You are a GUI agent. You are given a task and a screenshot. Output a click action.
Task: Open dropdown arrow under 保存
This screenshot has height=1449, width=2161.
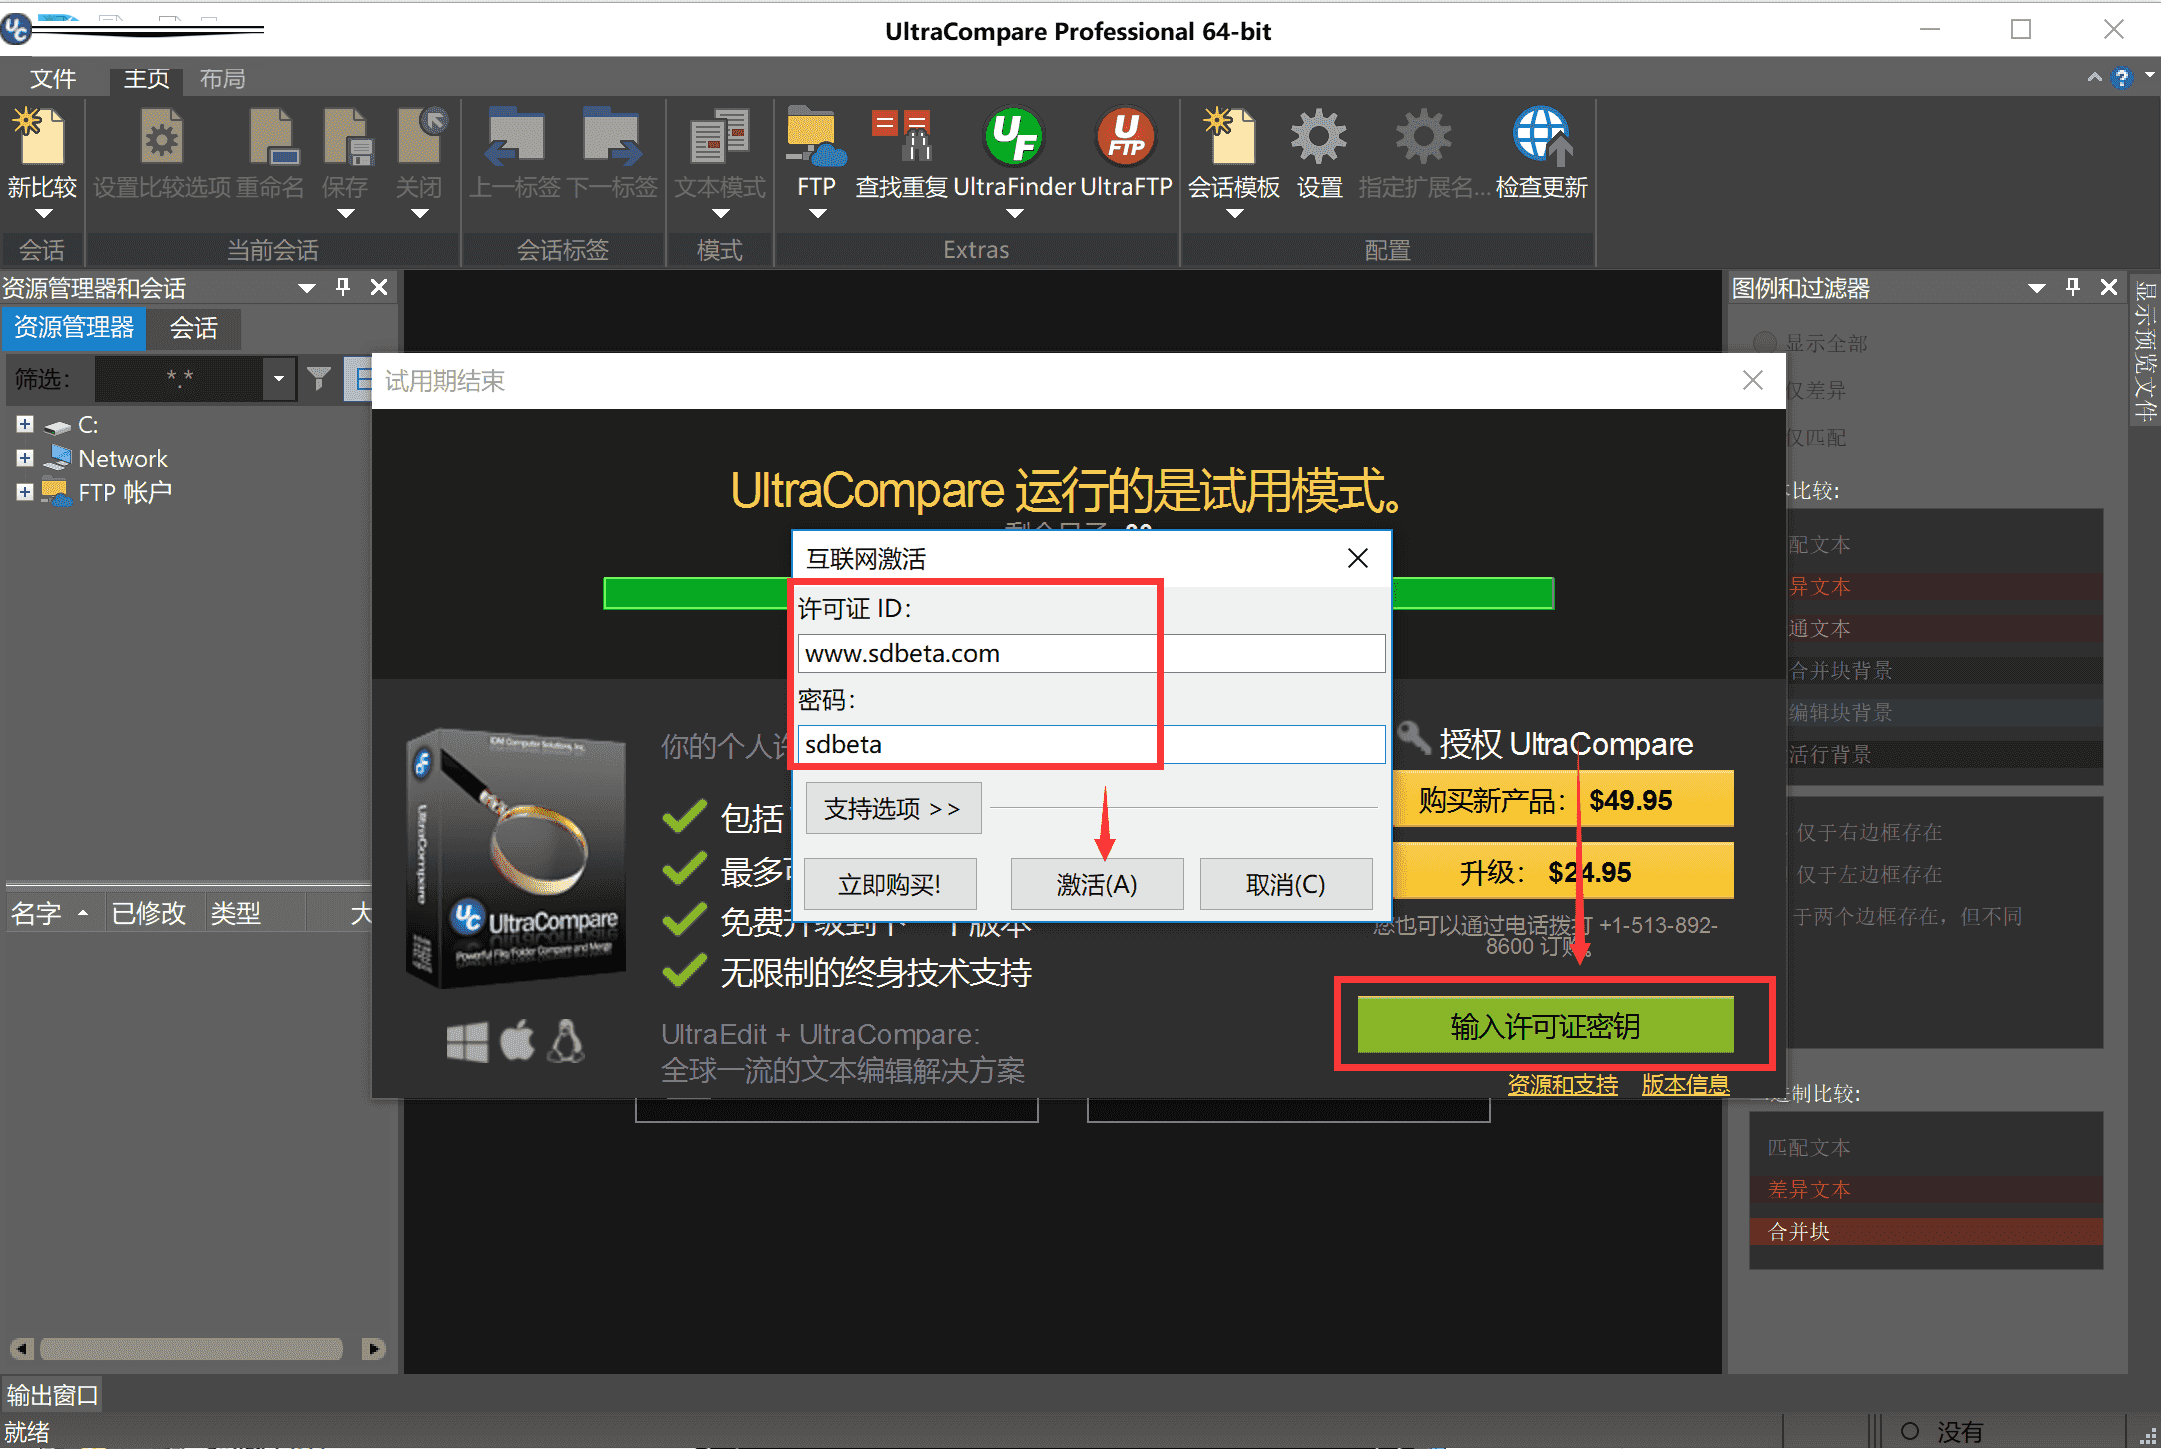346,213
